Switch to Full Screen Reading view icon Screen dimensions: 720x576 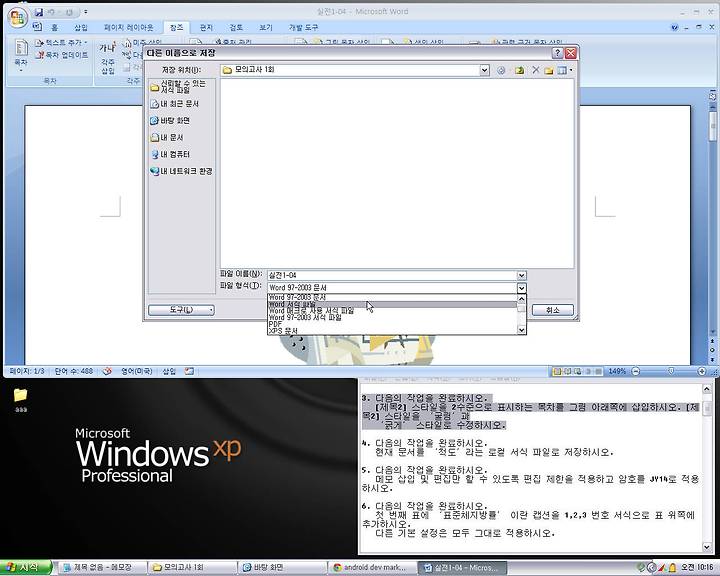tap(567, 371)
